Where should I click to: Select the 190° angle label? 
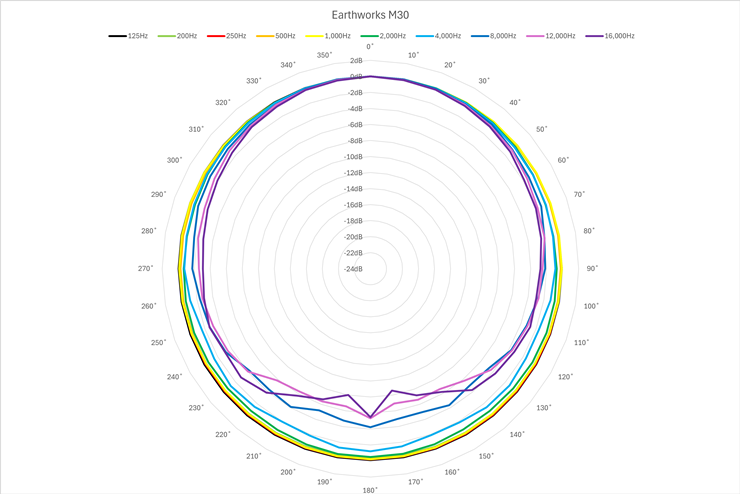click(x=325, y=482)
